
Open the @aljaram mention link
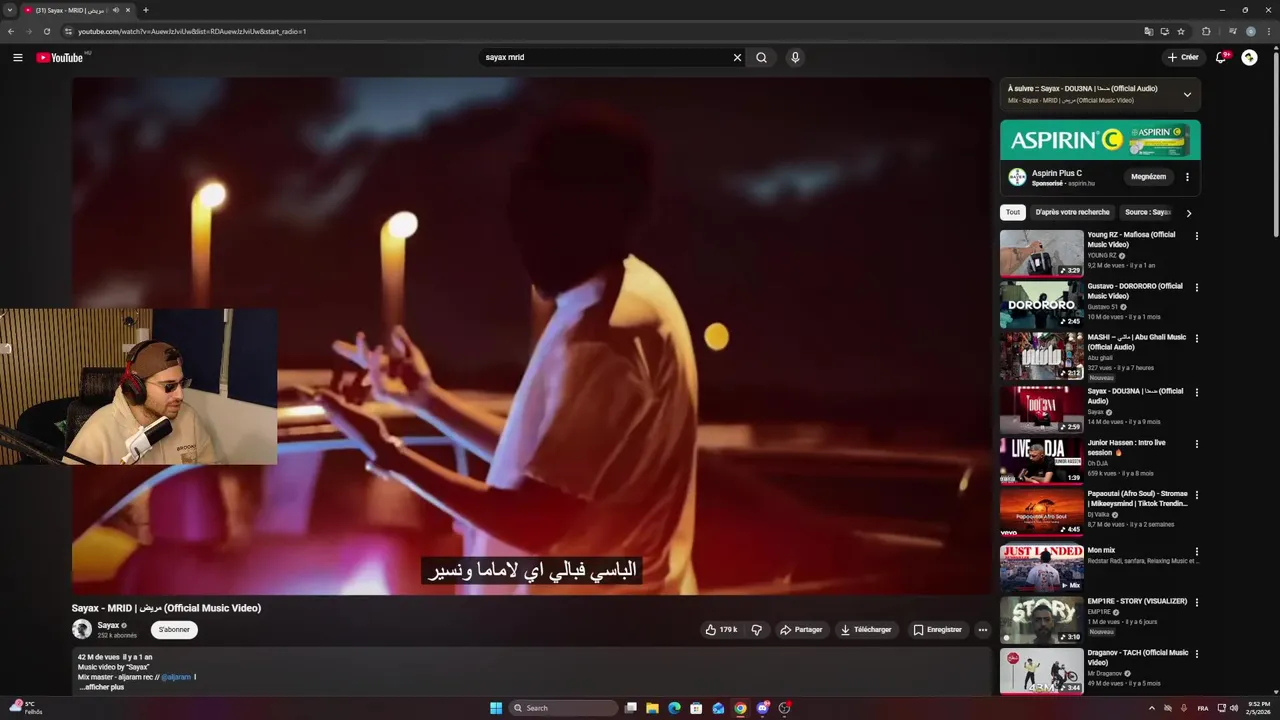[176, 677]
